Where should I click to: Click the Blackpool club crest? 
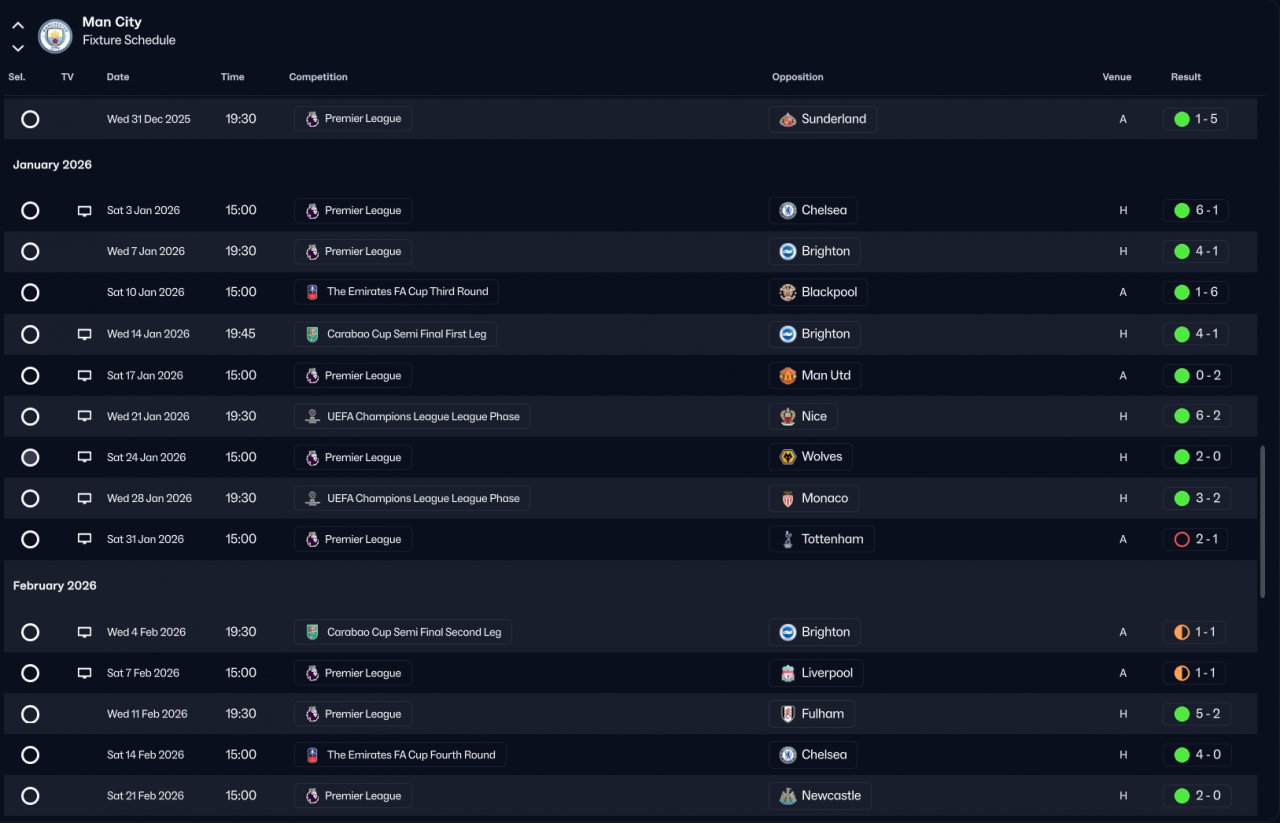click(788, 293)
